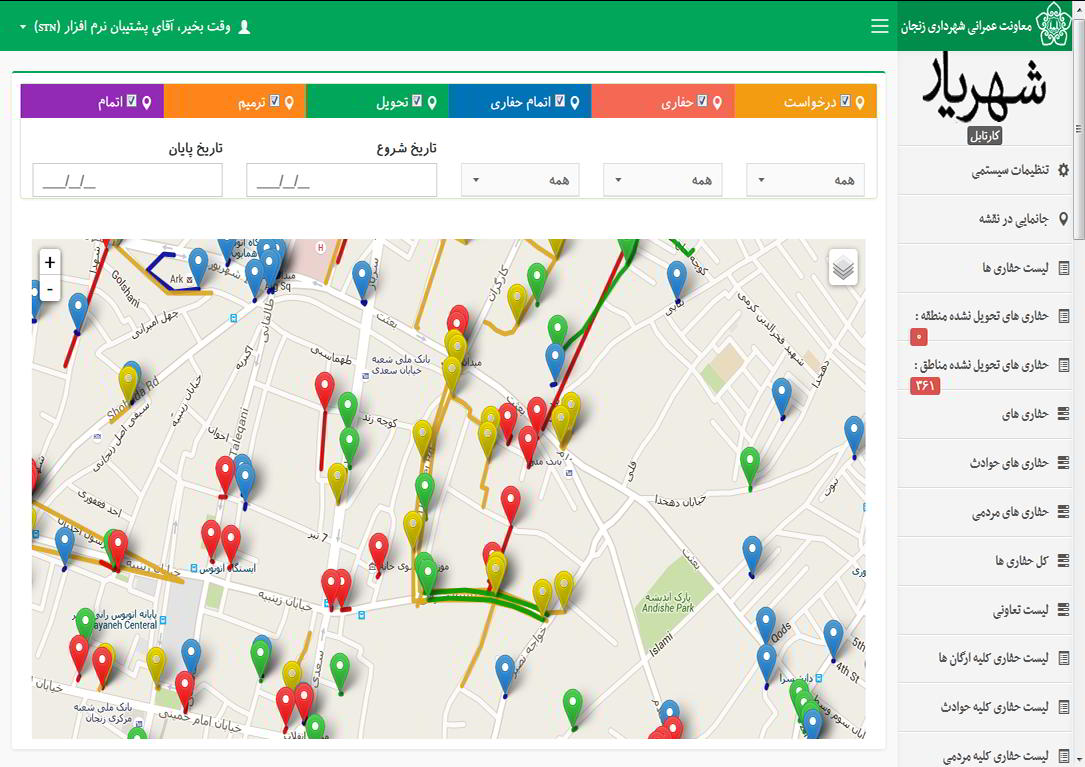Uncheck the درخواست filter checkbox
Image resolution: width=1085 pixels, height=767 pixels.
pos(845,101)
